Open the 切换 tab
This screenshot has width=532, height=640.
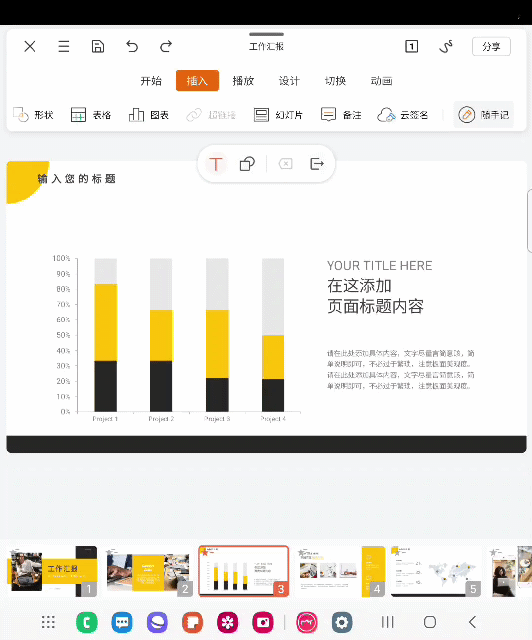[x=335, y=81]
